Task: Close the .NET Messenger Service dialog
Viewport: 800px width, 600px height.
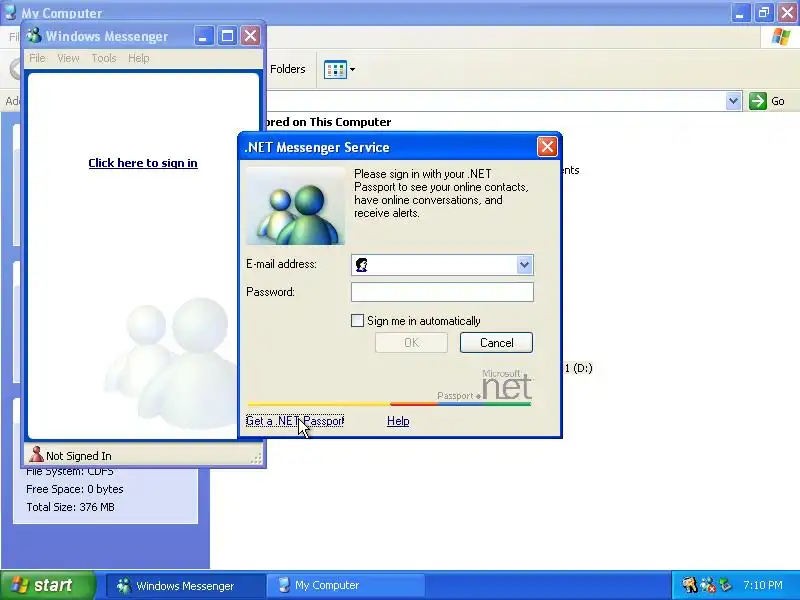Action: point(547,147)
